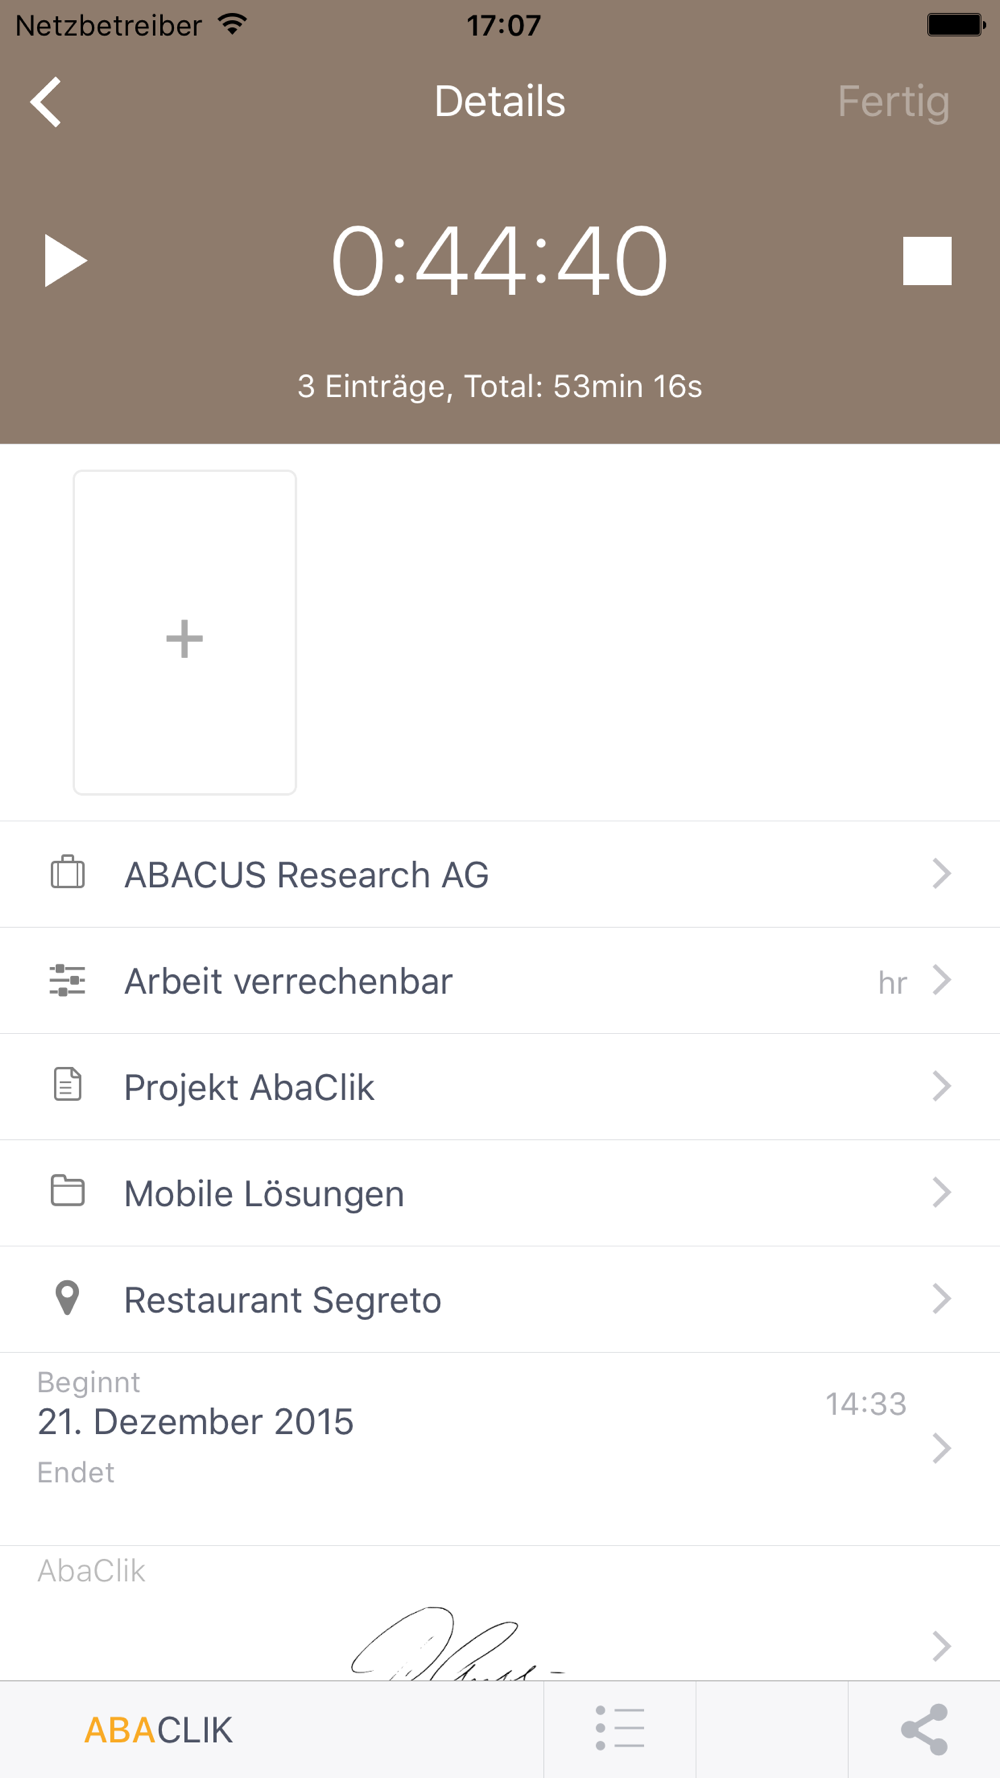Tap the back arrow in header
Image resolution: width=1000 pixels, height=1778 pixels.
(47, 102)
